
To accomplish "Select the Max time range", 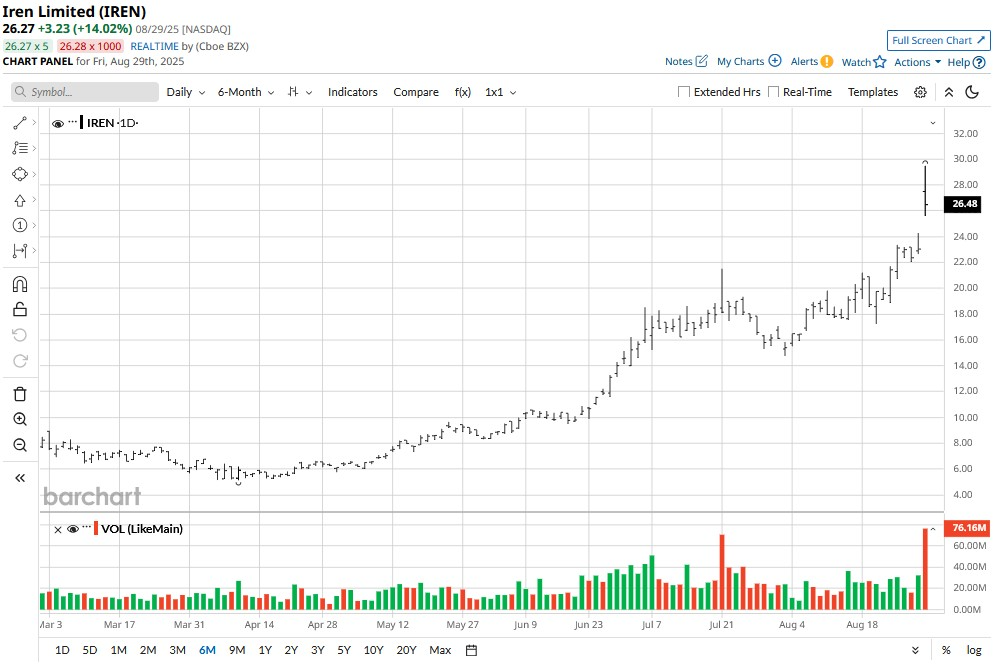I will (440, 650).
